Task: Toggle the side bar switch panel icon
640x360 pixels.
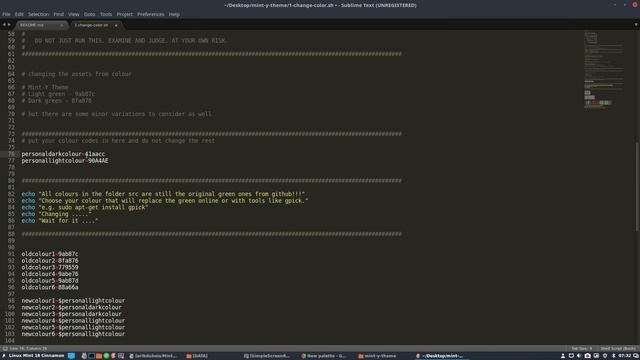Action: [x=5, y=349]
